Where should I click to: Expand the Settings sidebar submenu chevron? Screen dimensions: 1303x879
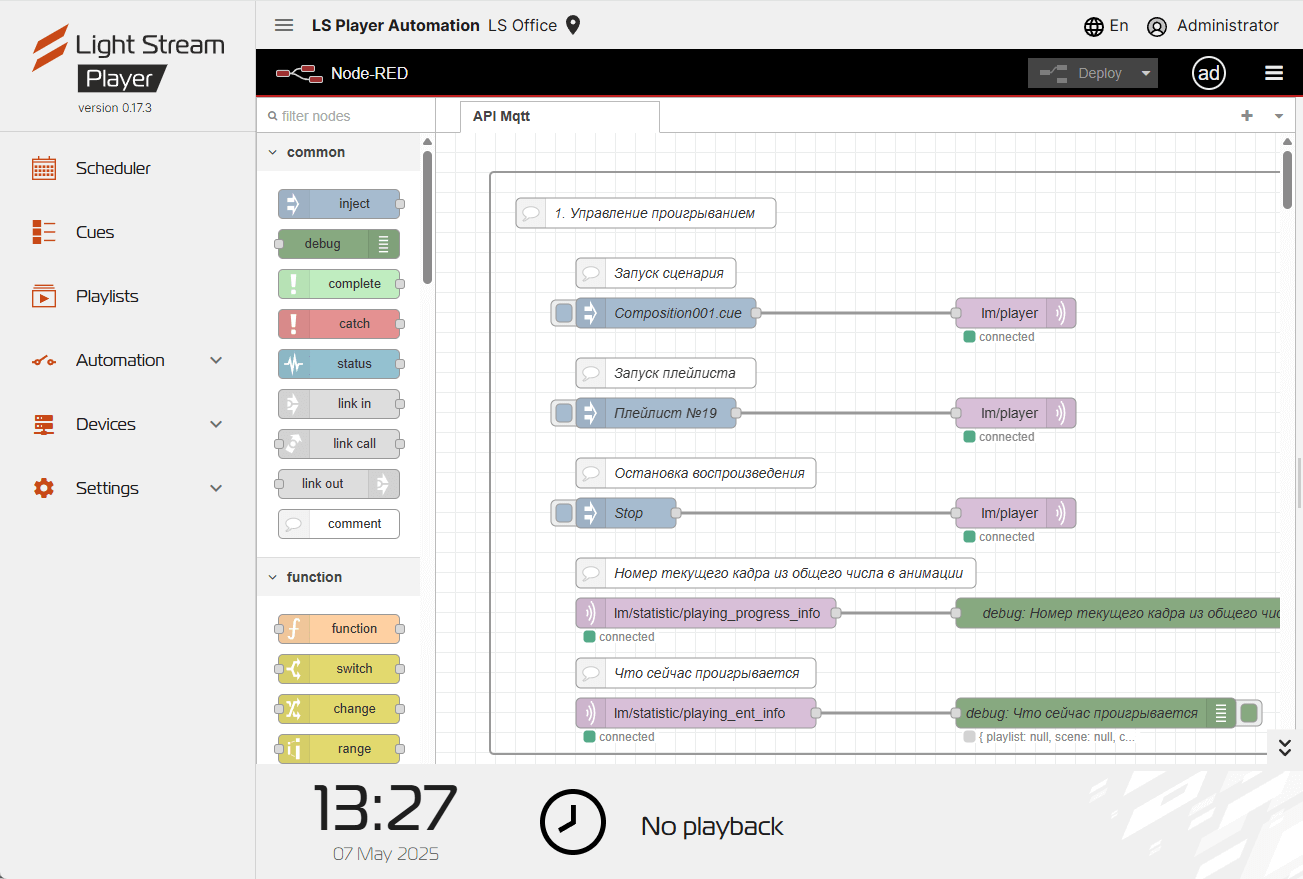click(216, 488)
